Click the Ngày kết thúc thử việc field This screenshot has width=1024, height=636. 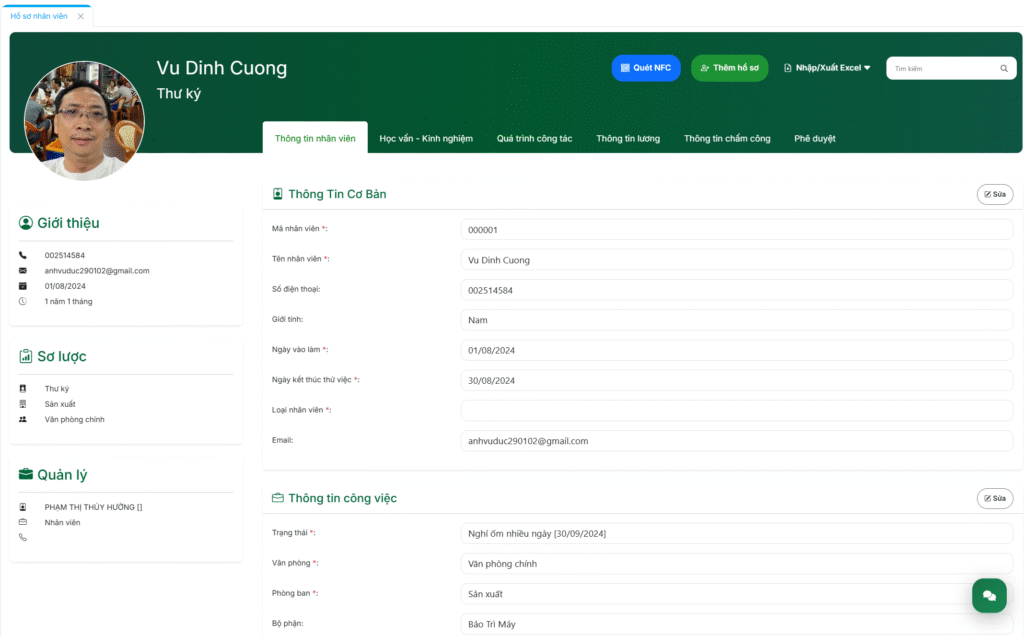click(737, 380)
